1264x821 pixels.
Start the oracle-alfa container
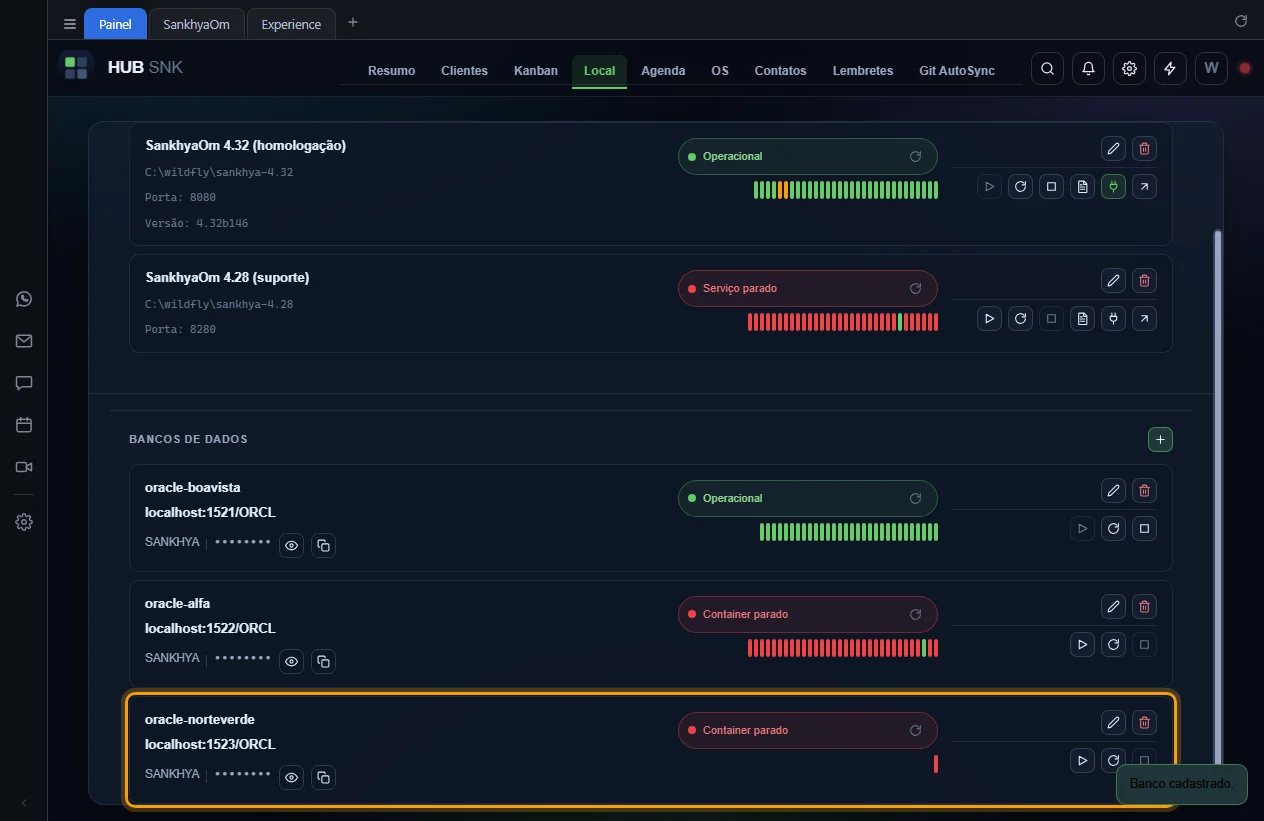click(x=1082, y=644)
